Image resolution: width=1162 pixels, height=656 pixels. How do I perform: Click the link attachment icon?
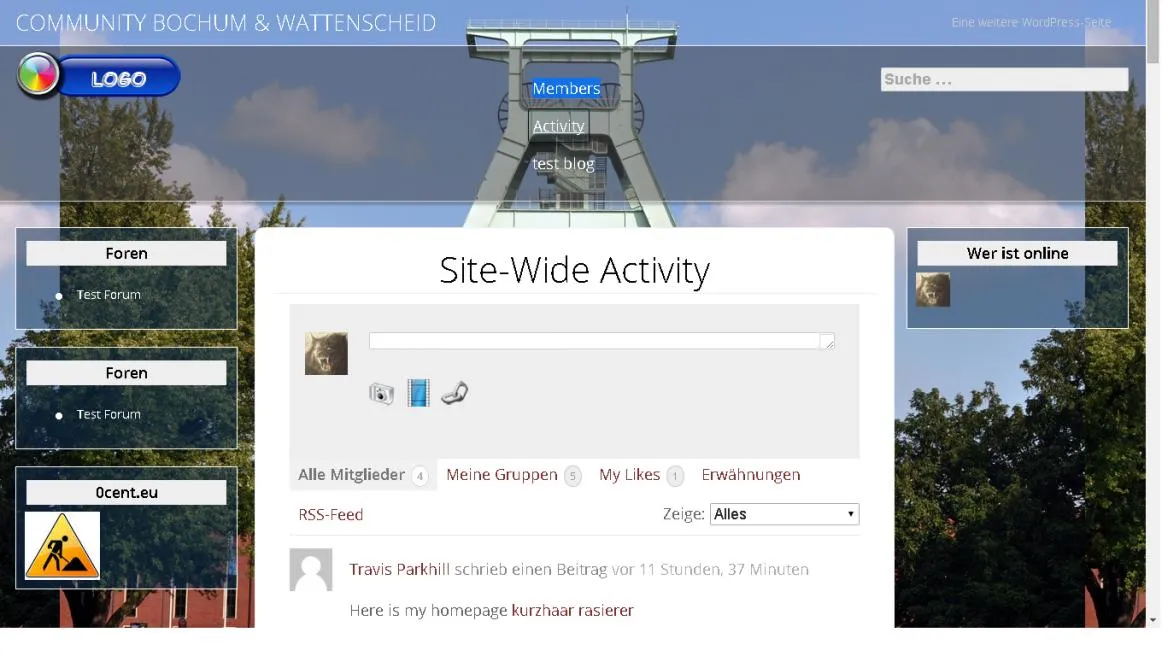[454, 393]
